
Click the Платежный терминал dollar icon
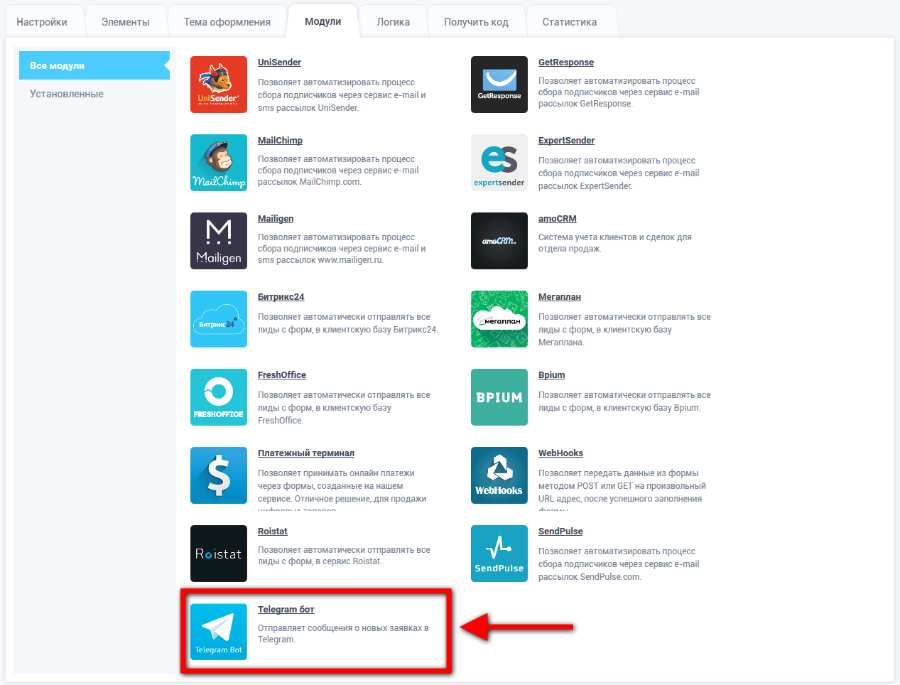click(218, 475)
